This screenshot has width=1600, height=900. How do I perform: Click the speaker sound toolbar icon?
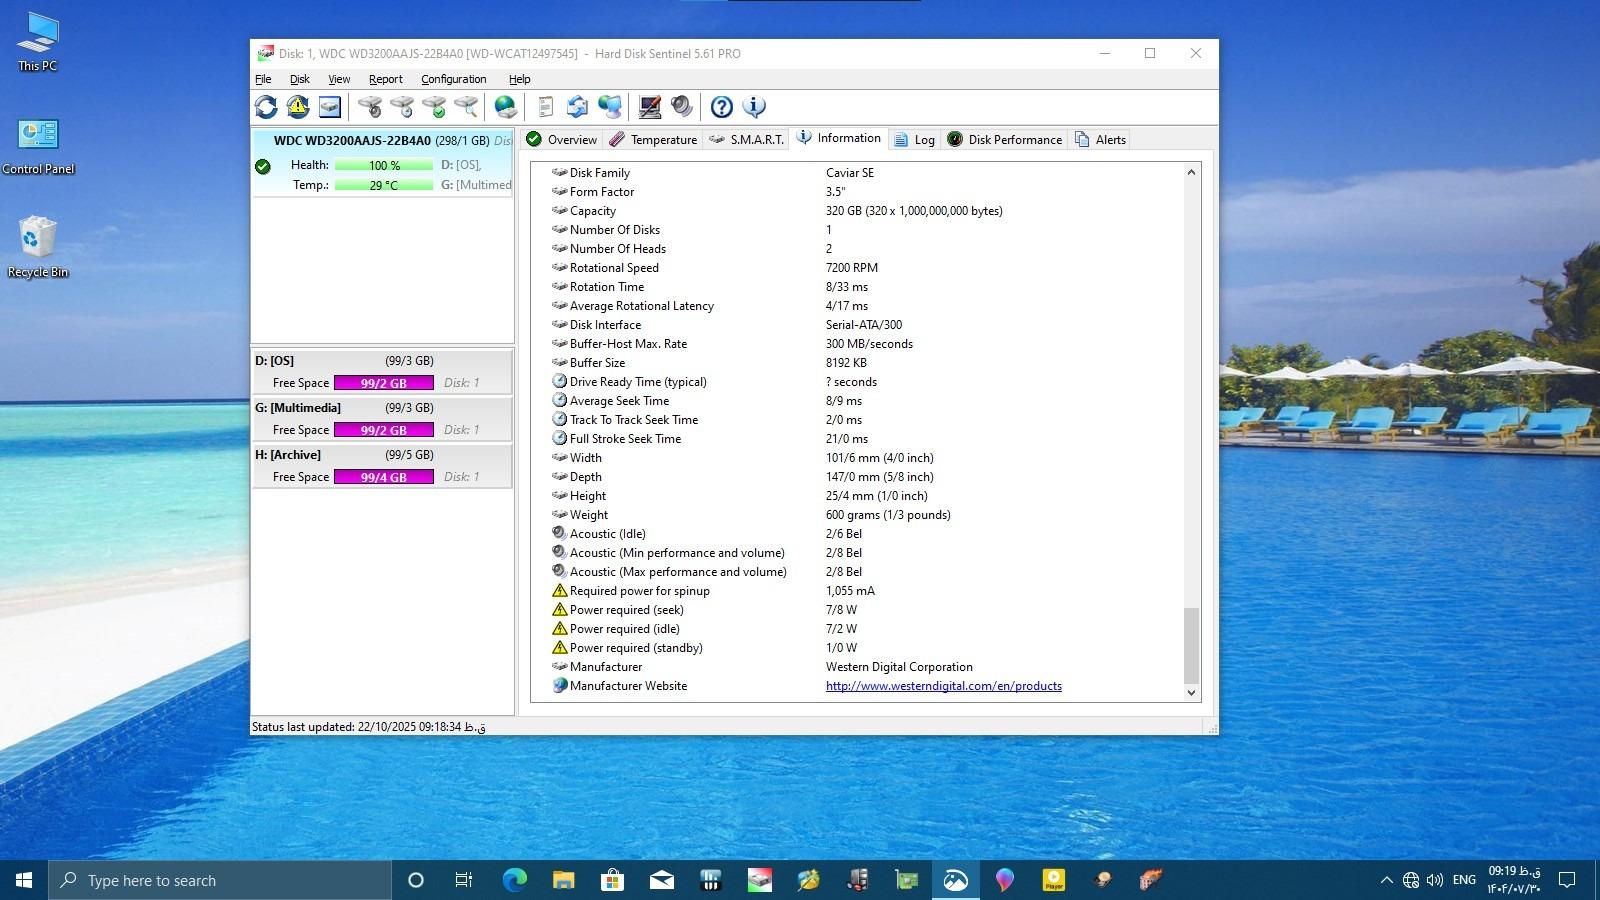(x=682, y=107)
